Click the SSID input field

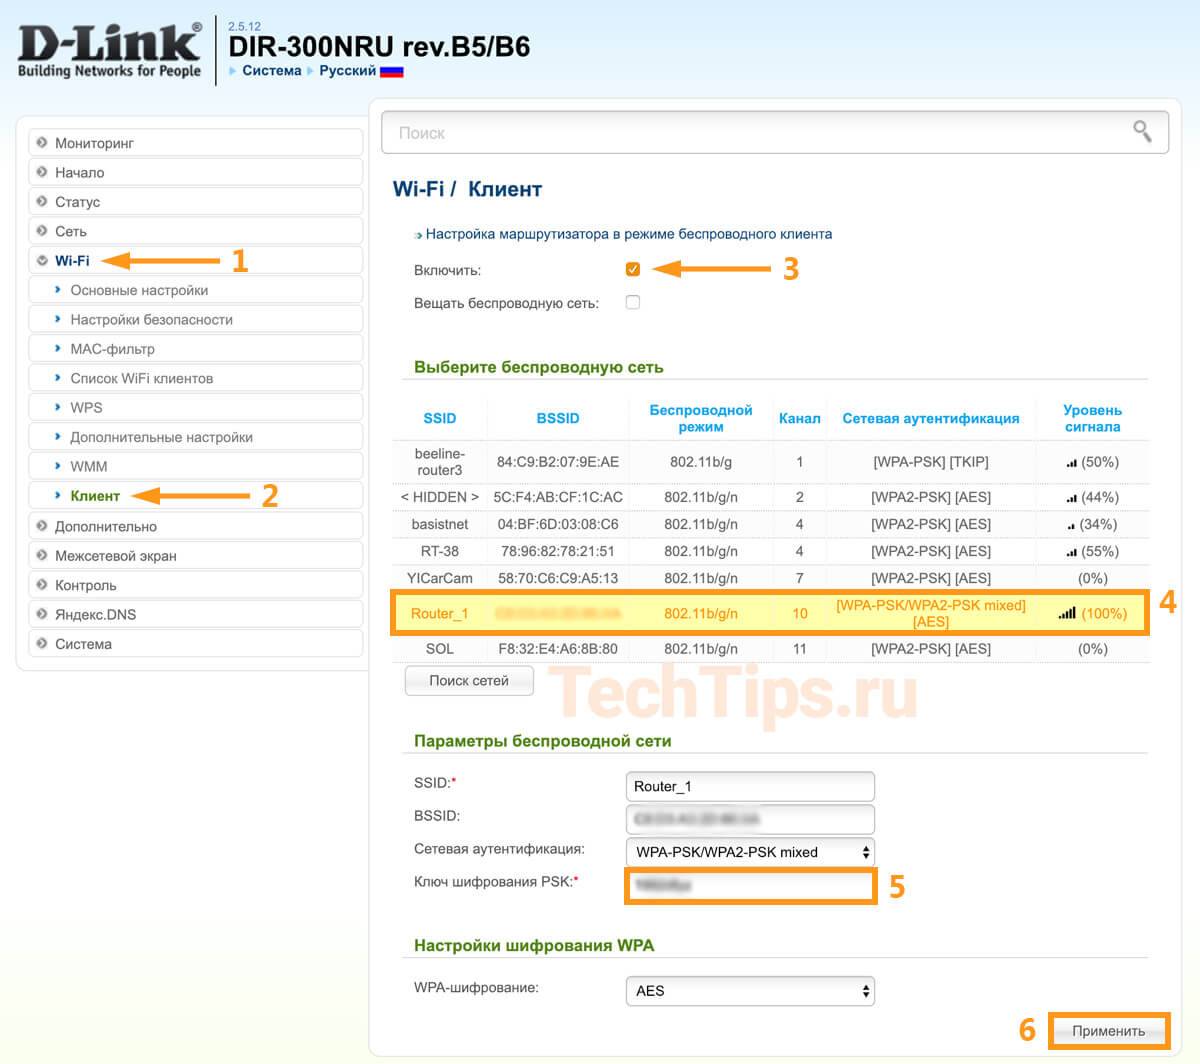(x=750, y=786)
